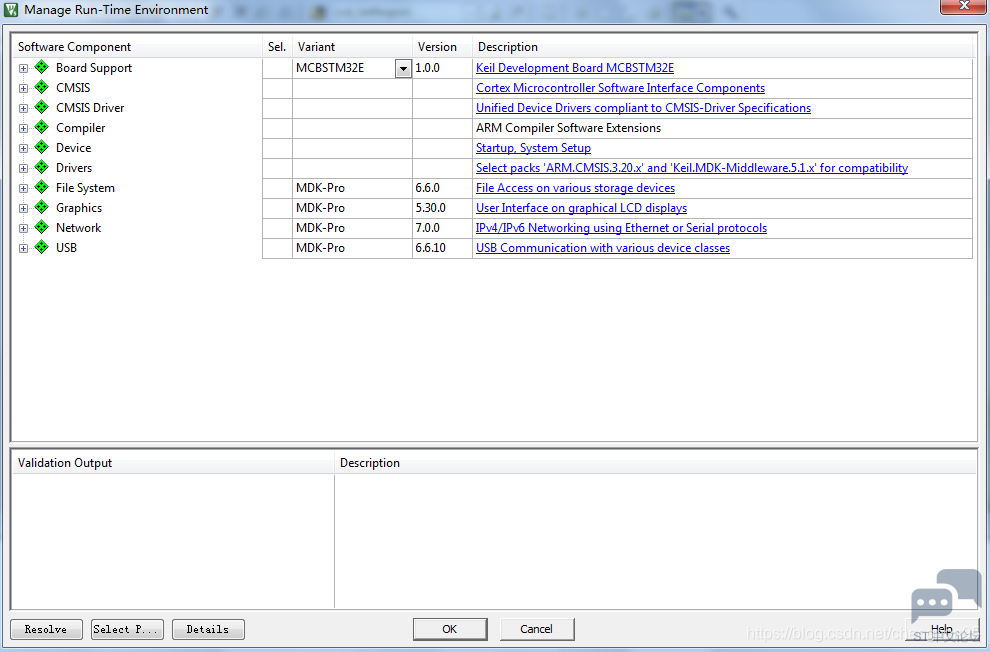
Task: Expand the Graphics tree node
Action: pyautogui.click(x=23, y=208)
